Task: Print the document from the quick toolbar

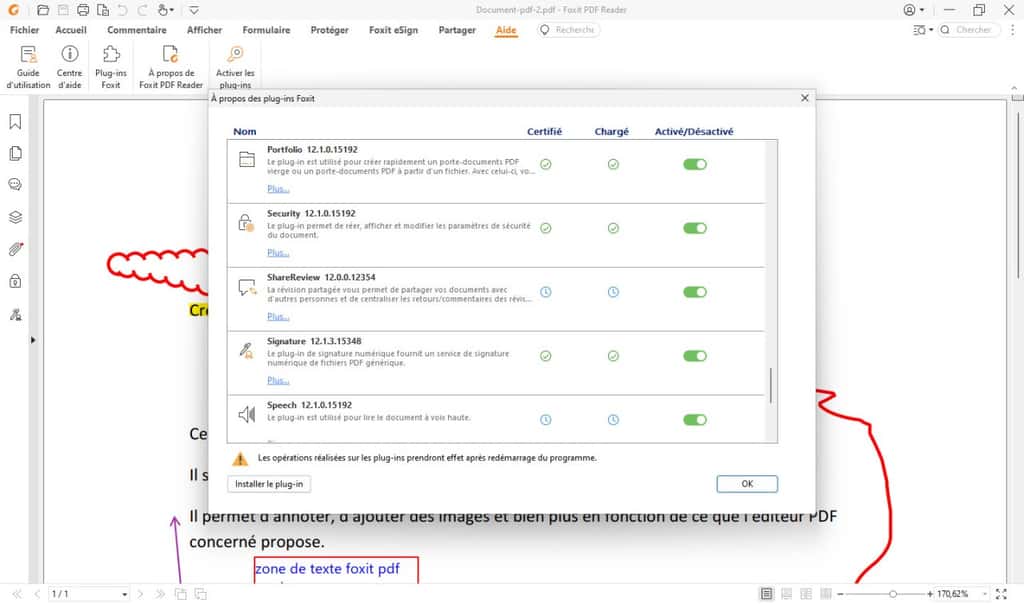Action: (x=82, y=10)
